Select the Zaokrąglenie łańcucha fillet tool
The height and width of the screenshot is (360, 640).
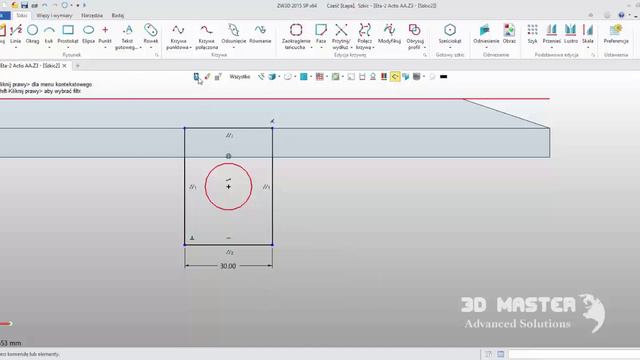pyautogui.click(x=296, y=37)
